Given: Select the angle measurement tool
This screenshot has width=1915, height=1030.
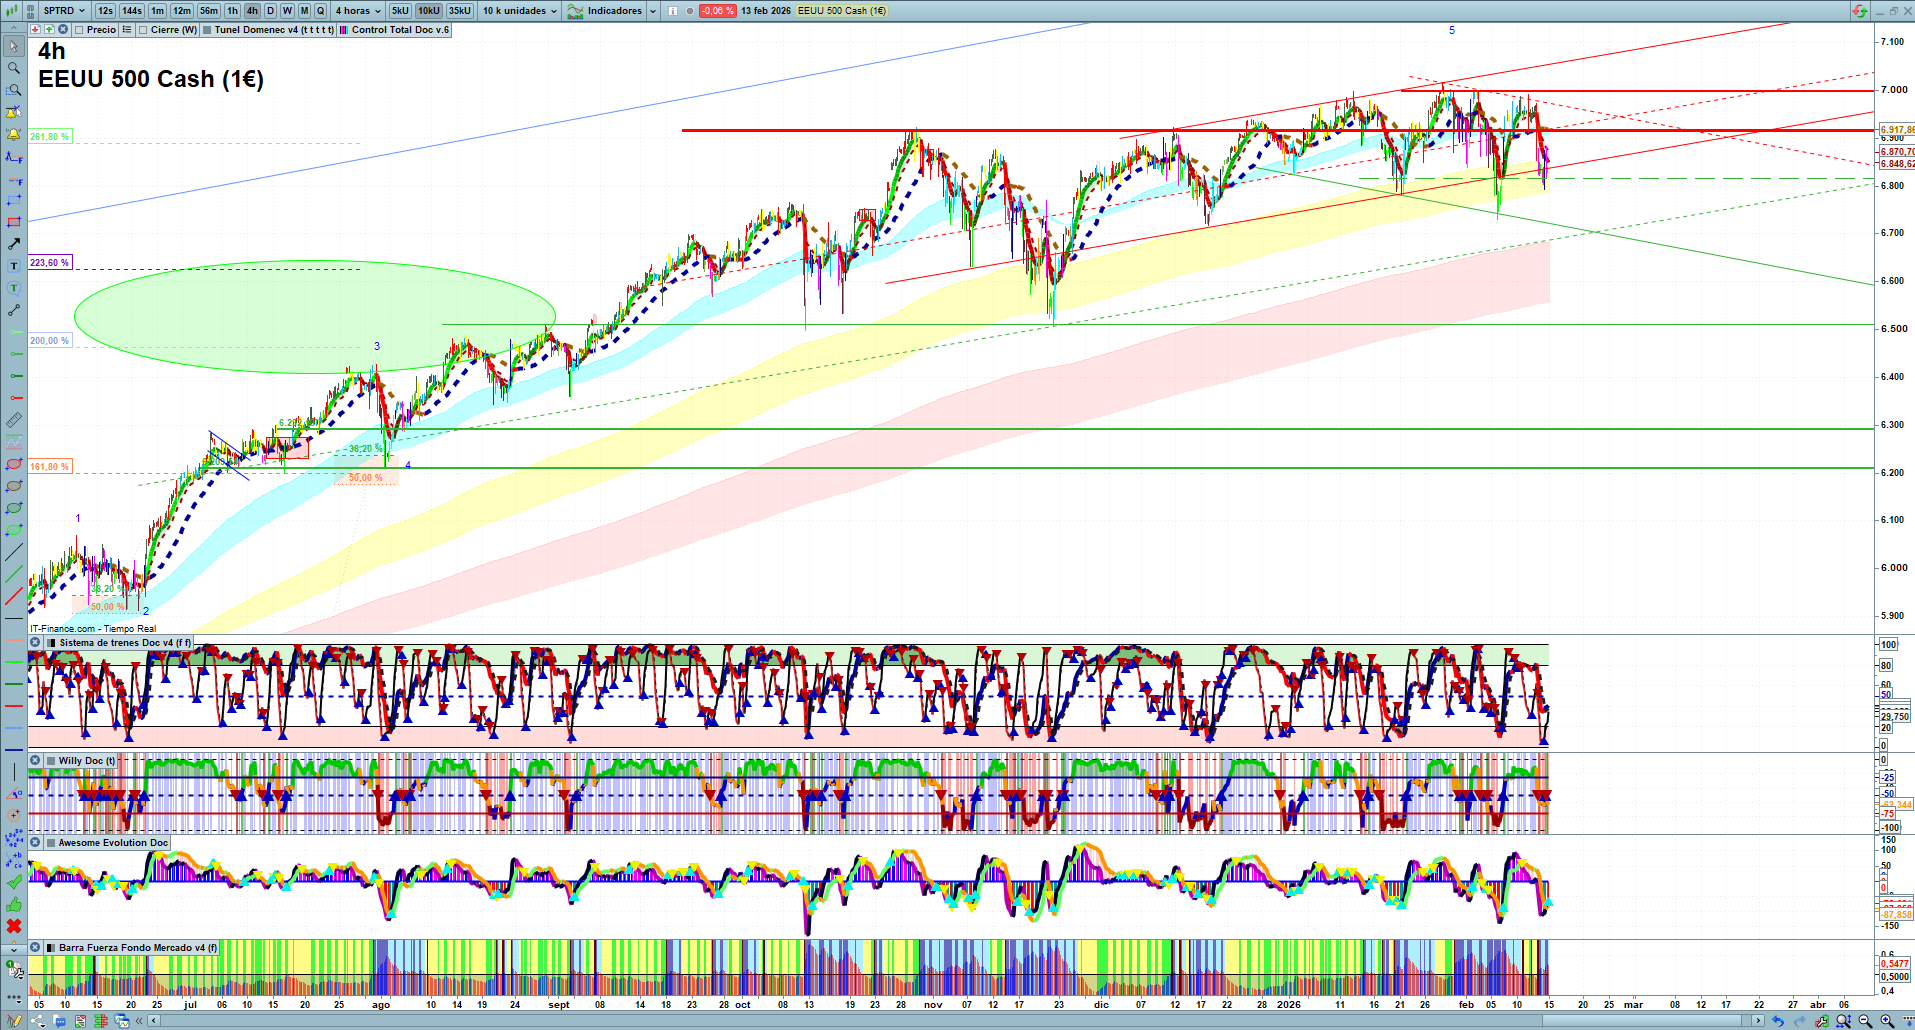Looking at the screenshot, I should [14, 793].
